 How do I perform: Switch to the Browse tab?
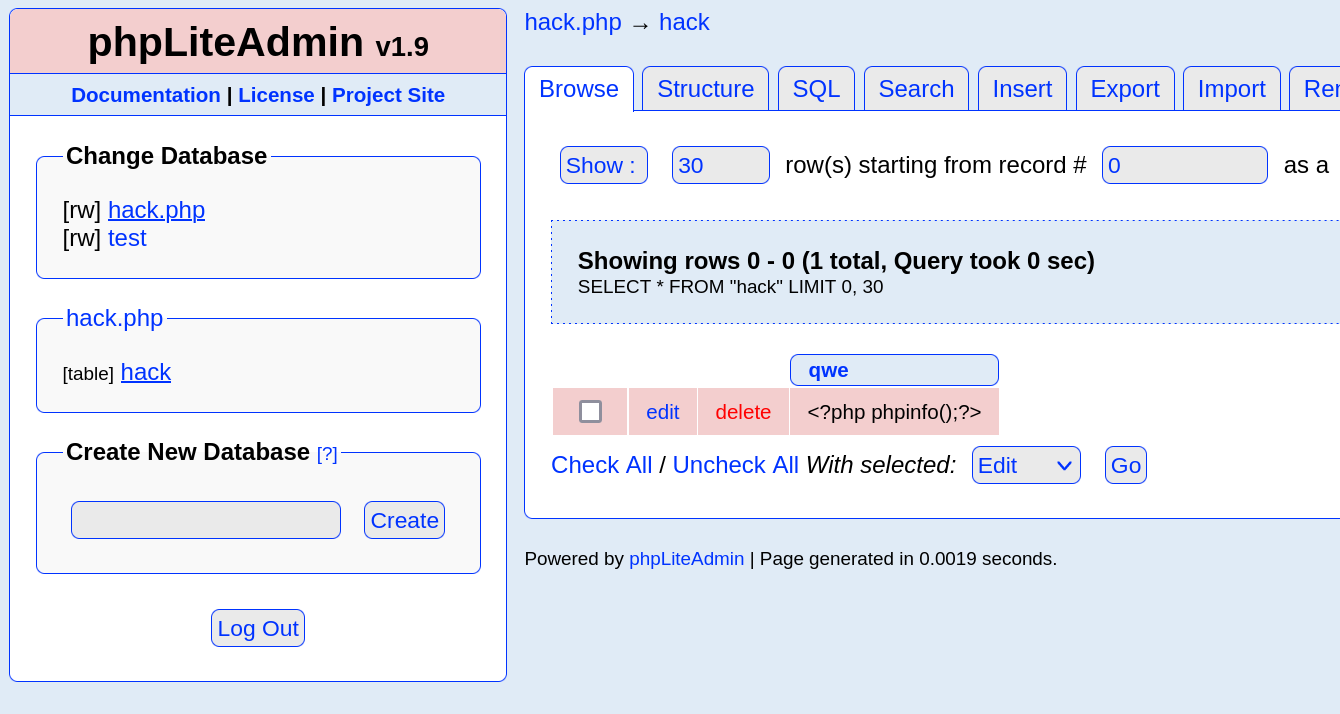click(579, 89)
